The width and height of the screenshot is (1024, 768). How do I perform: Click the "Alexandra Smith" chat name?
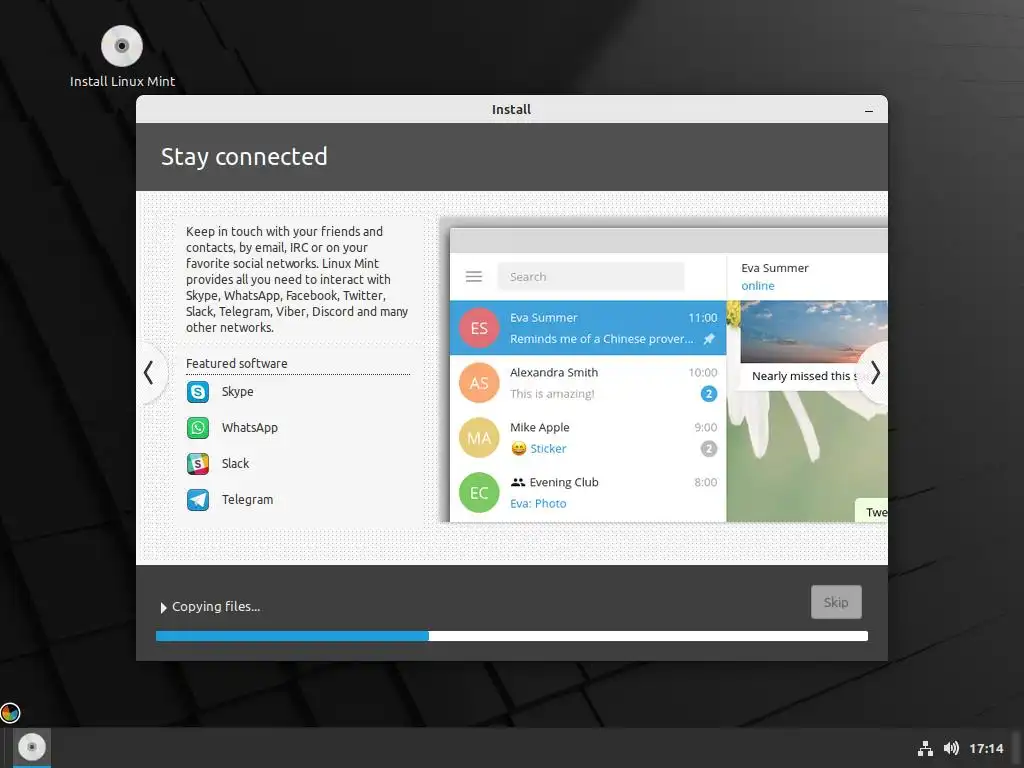554,373
